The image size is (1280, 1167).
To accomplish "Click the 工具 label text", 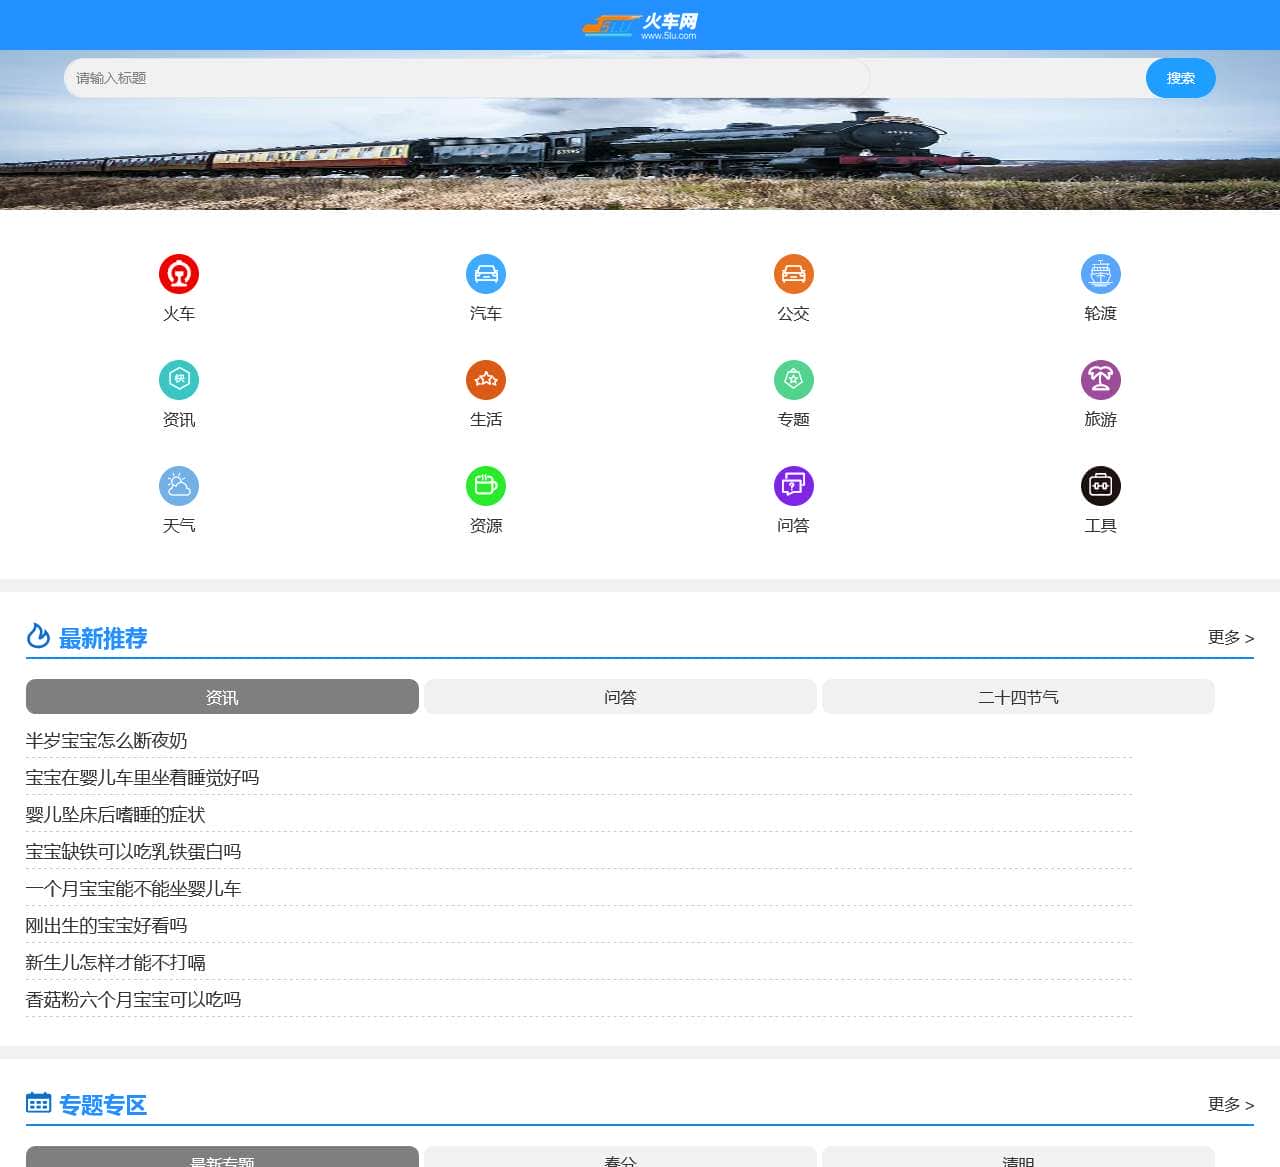I will click(x=1101, y=526).
